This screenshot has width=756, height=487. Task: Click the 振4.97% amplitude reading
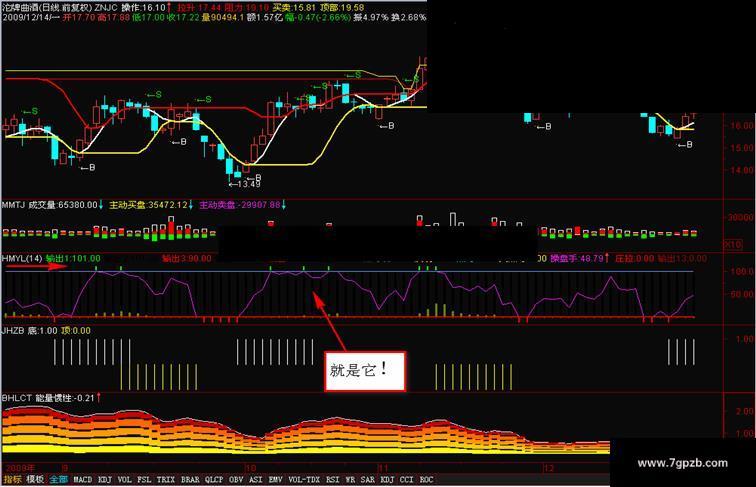[371, 17]
